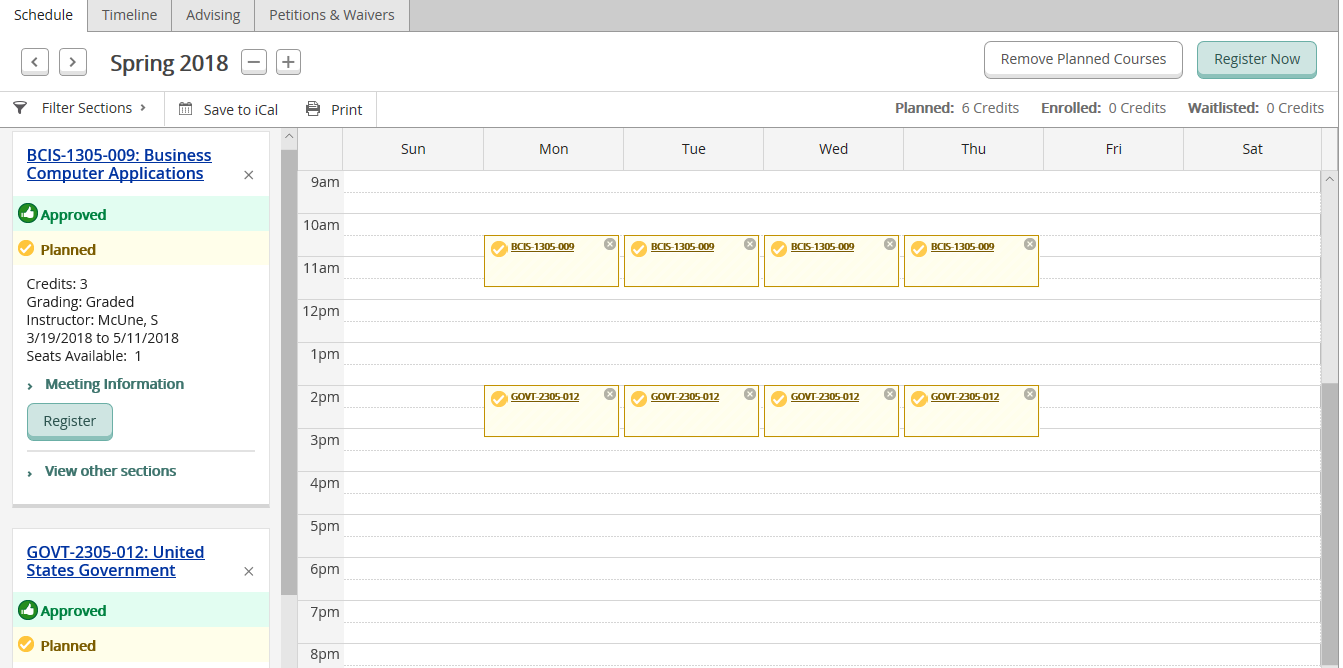The height and width of the screenshot is (668, 1343).
Task: Click the course list scrollbar up arrow
Action: [289, 137]
